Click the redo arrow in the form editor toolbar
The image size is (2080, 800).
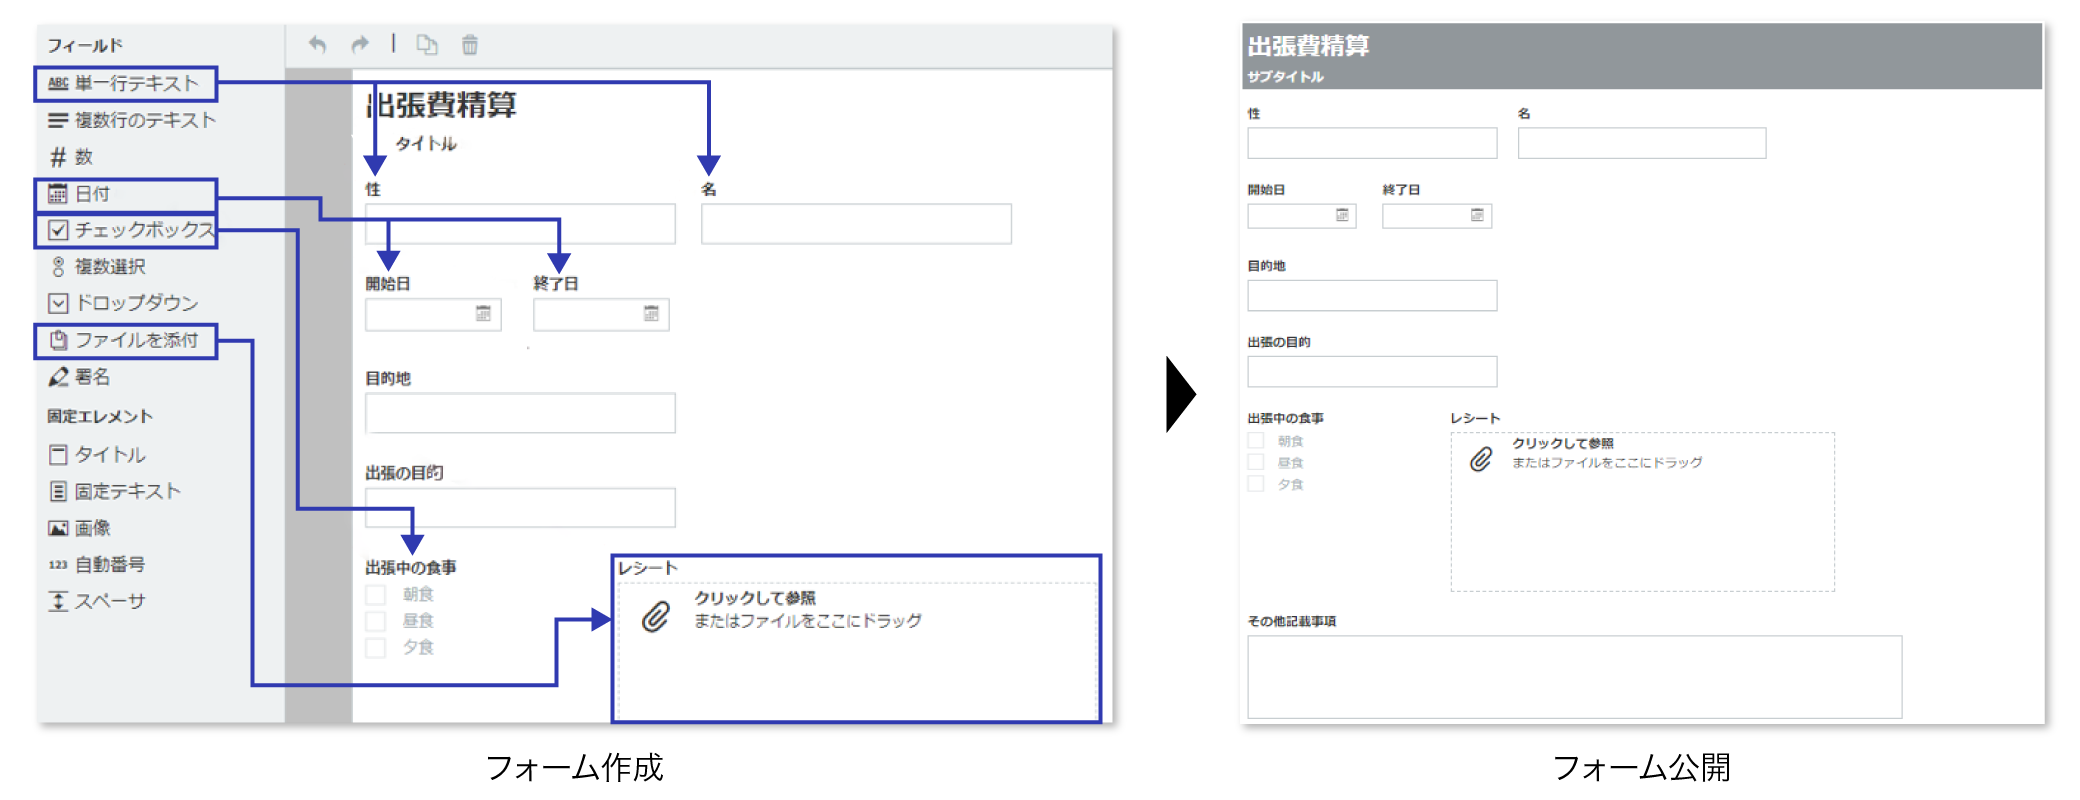360,44
